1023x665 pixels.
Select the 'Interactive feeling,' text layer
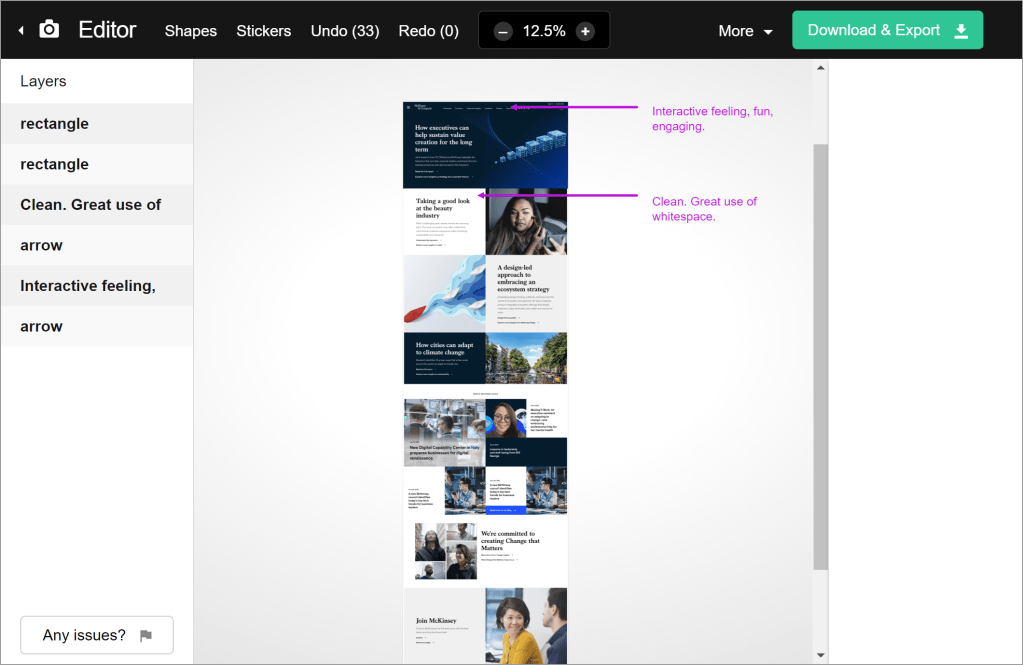pos(96,286)
